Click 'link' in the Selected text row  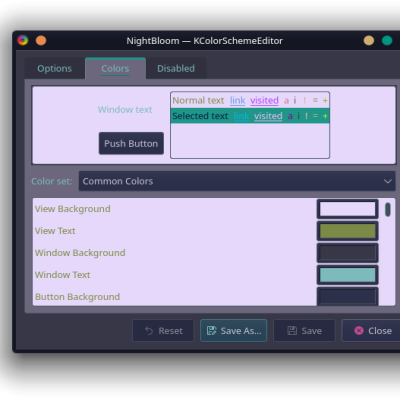241,116
